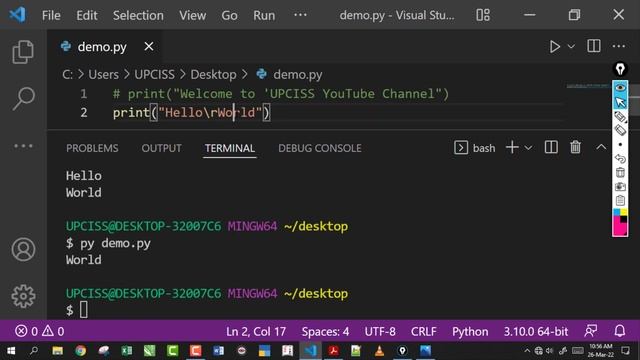This screenshot has height=360, width=640.
Task: Open the Accounts menu icon
Action: [x=23, y=249]
